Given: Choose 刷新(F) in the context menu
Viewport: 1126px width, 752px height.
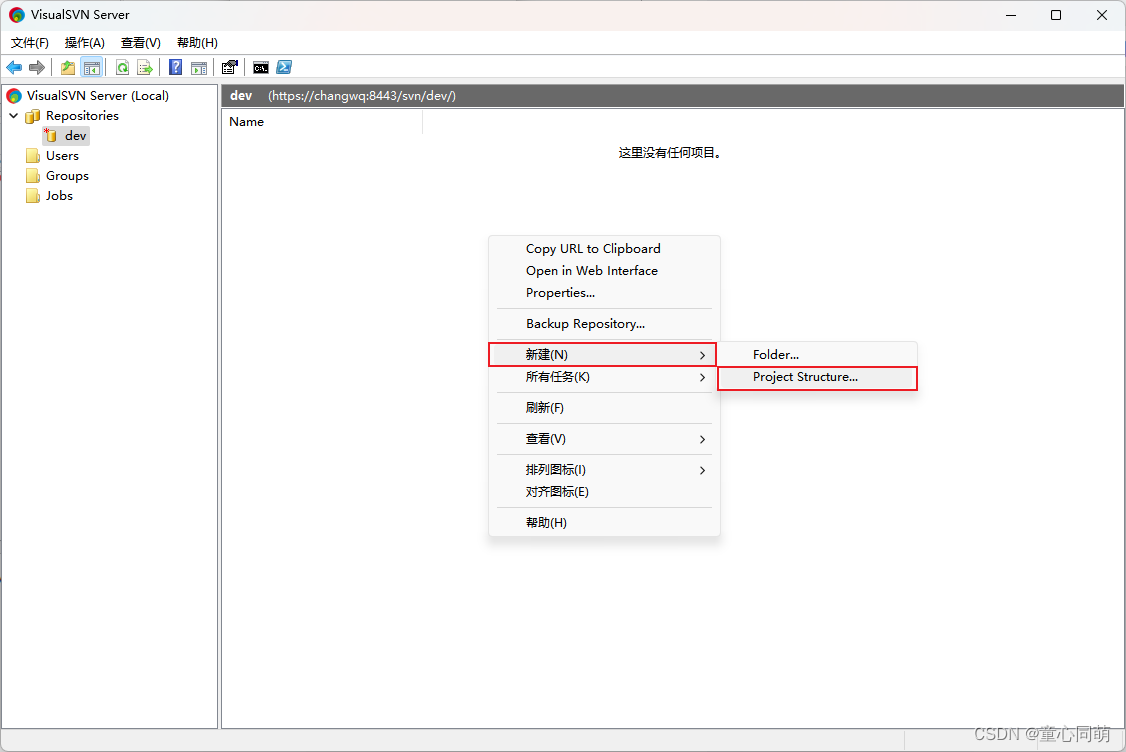Looking at the screenshot, I should 604,408.
